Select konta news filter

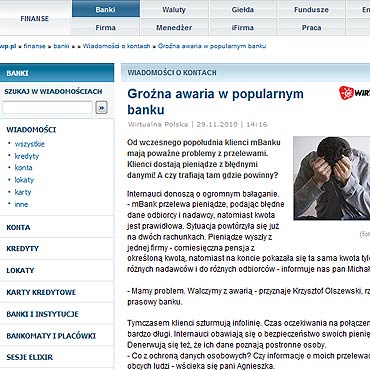[23, 168]
